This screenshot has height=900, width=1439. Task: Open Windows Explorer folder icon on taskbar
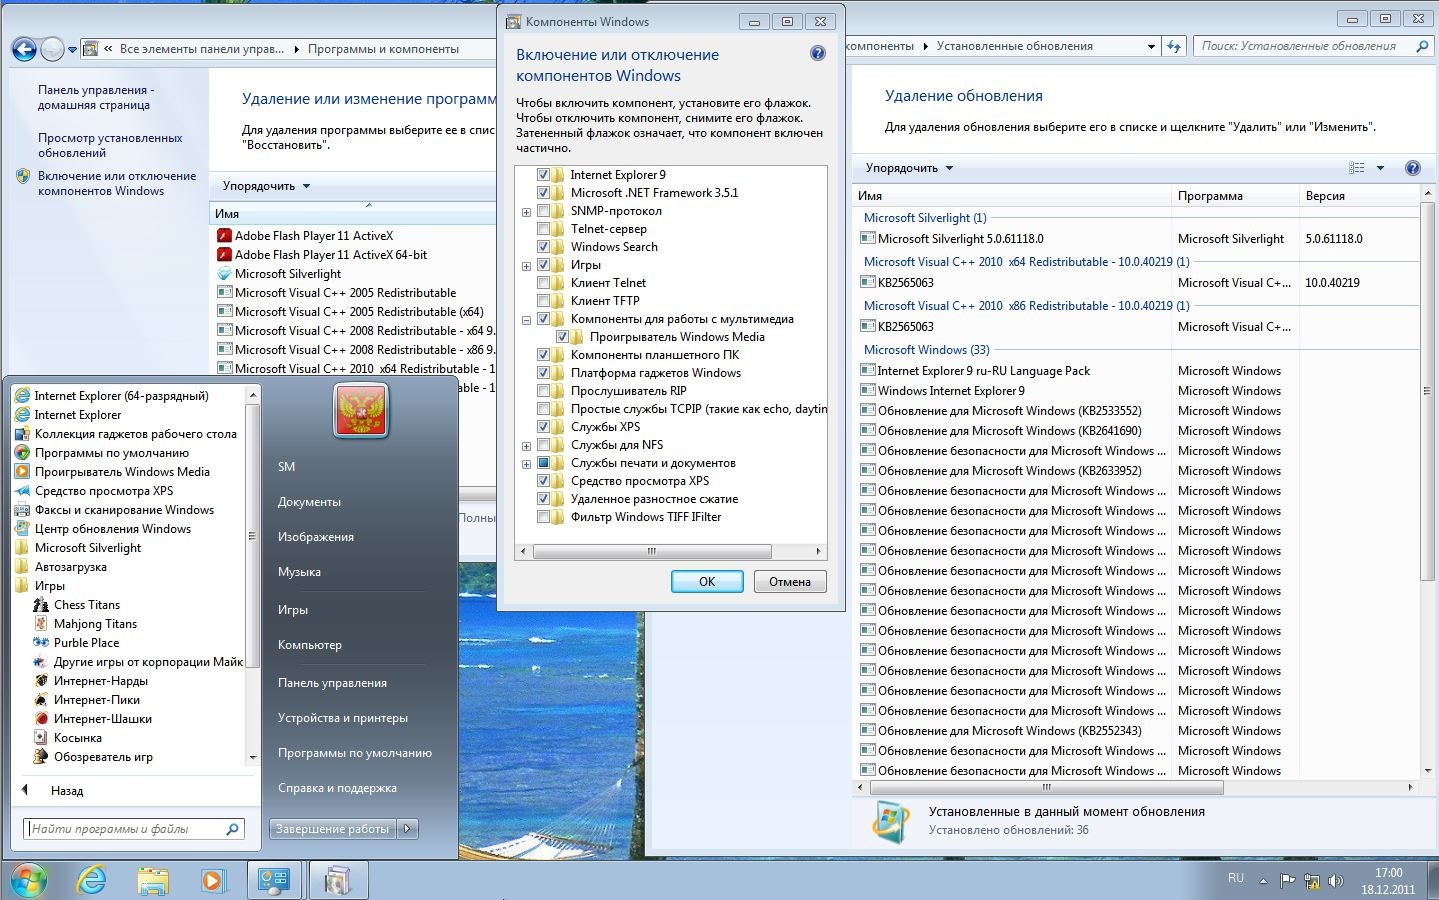pos(153,880)
